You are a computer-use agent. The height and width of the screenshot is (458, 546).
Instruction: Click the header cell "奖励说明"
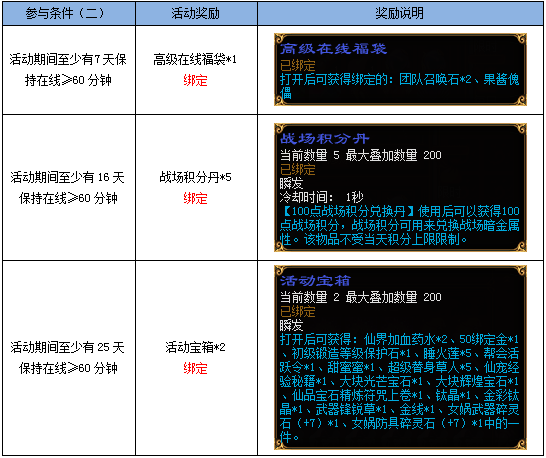click(400, 14)
